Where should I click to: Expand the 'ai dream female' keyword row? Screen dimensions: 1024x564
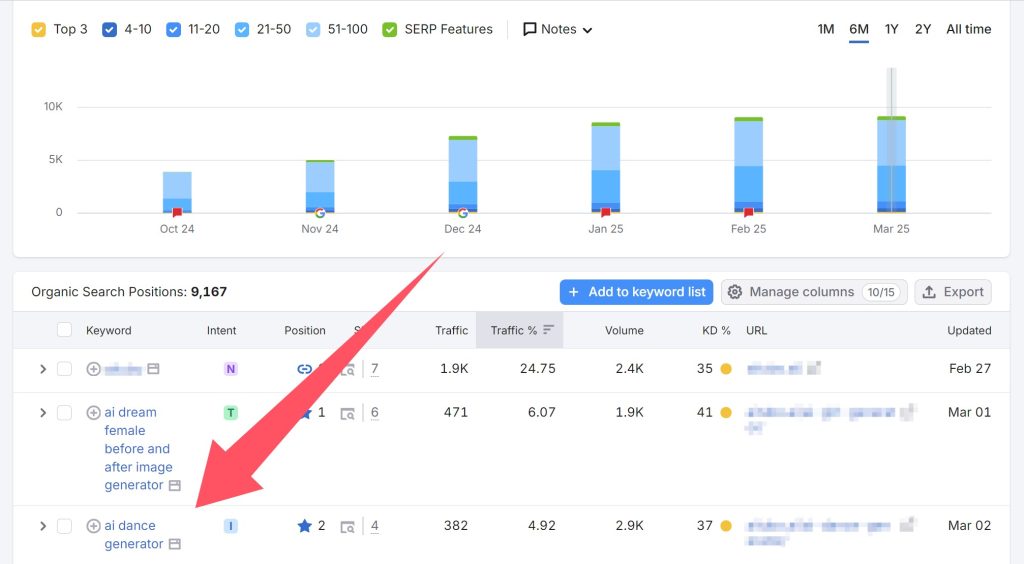[x=42, y=413]
